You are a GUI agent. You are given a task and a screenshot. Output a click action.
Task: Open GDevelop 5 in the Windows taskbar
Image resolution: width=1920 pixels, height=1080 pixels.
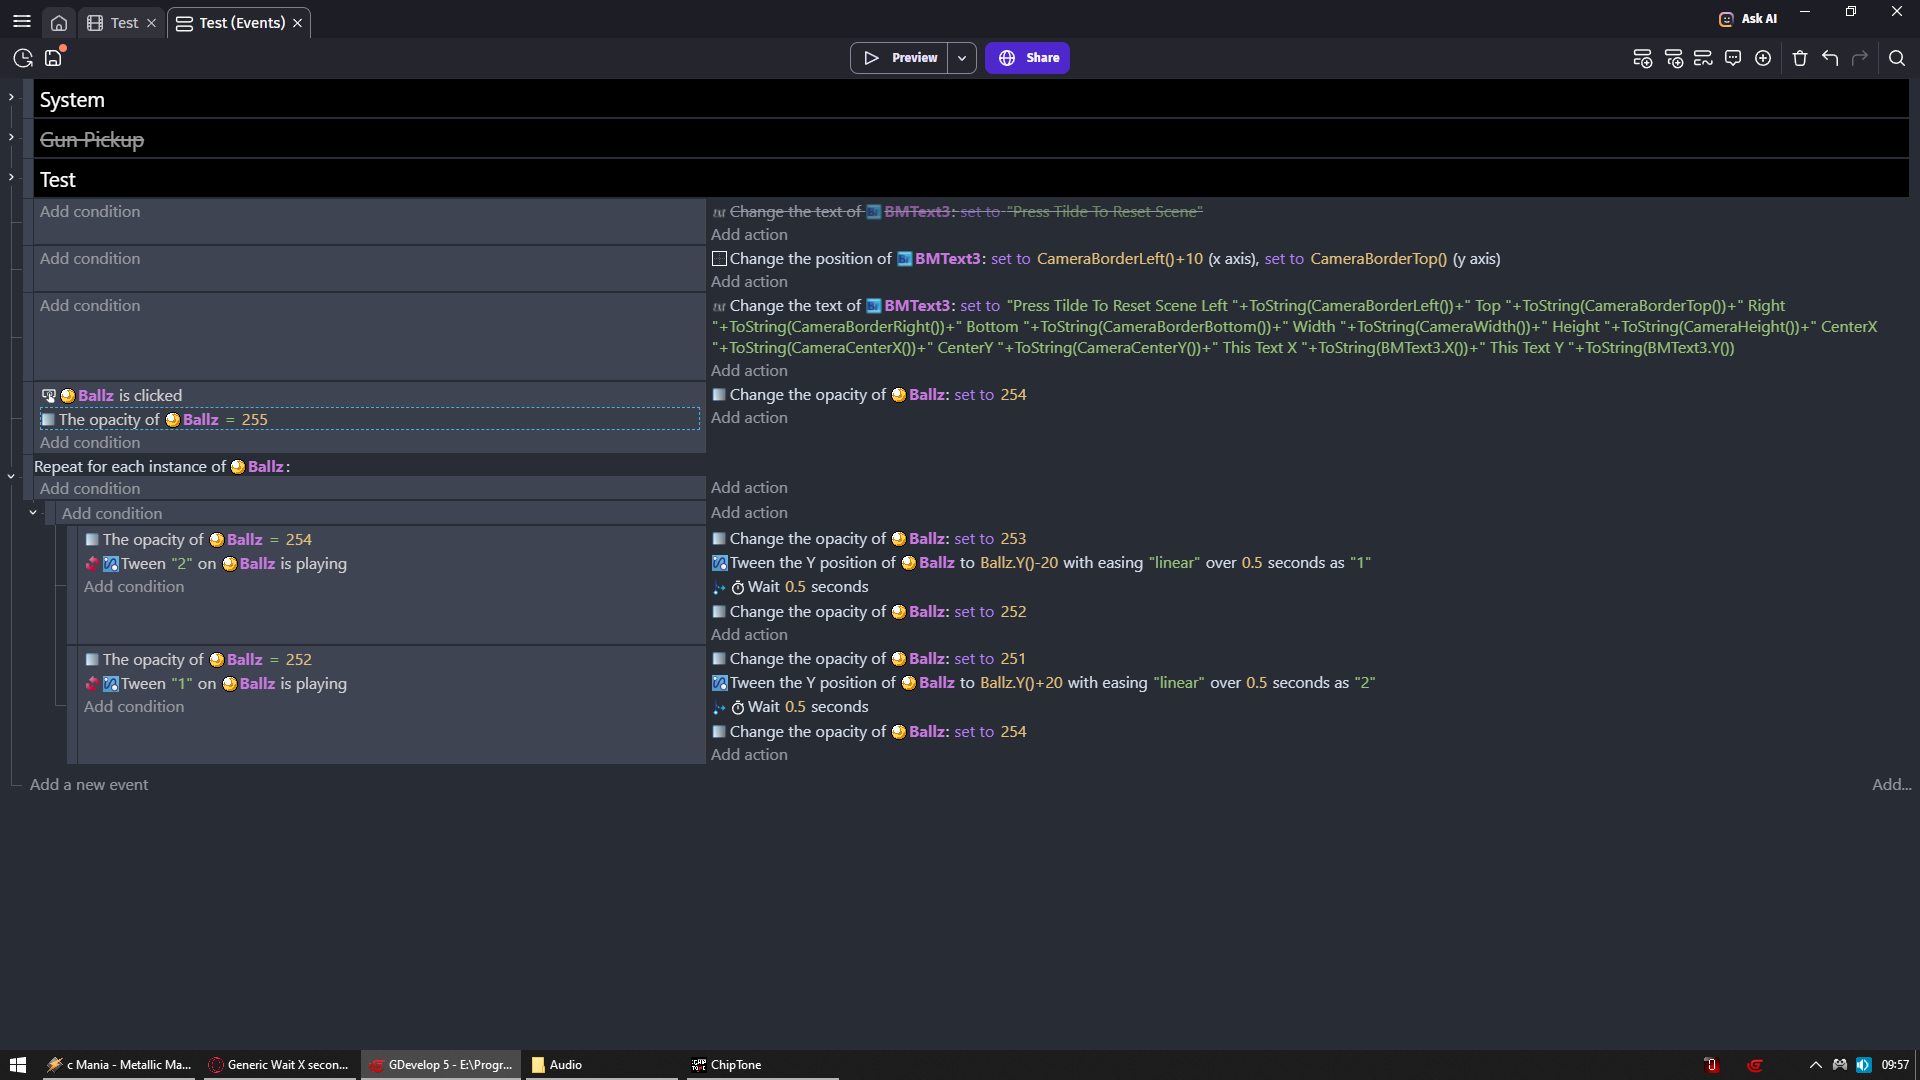(441, 1065)
